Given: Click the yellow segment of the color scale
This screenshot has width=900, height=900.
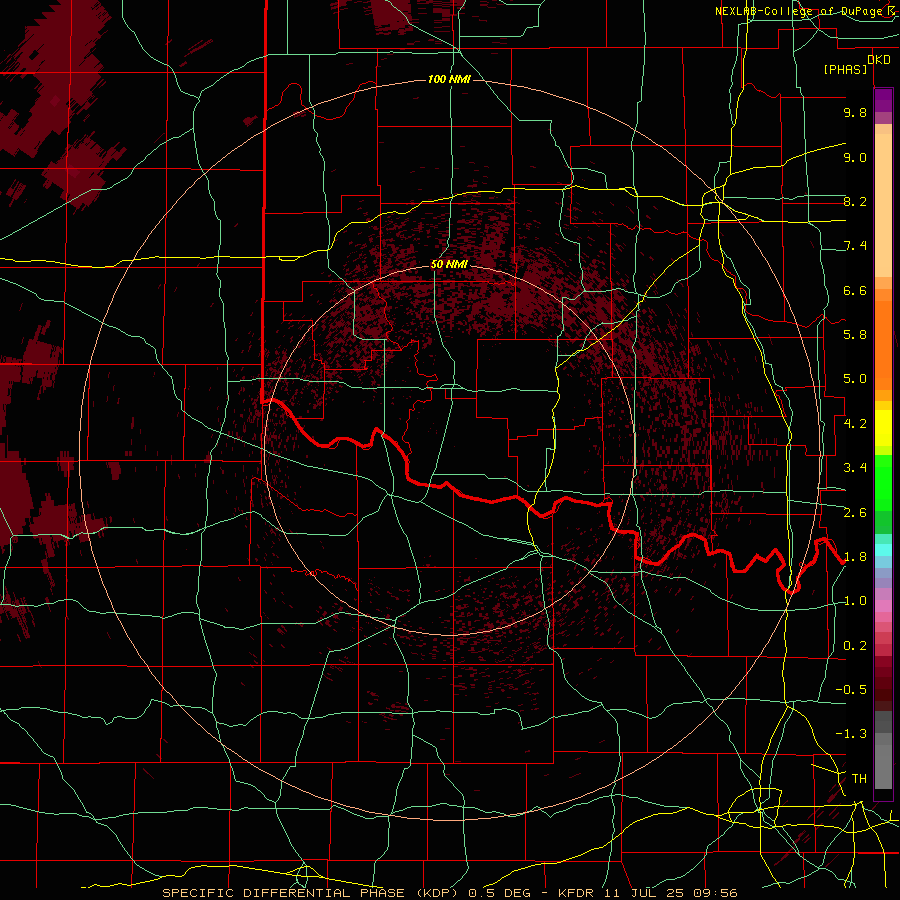Looking at the screenshot, I should (883, 428).
